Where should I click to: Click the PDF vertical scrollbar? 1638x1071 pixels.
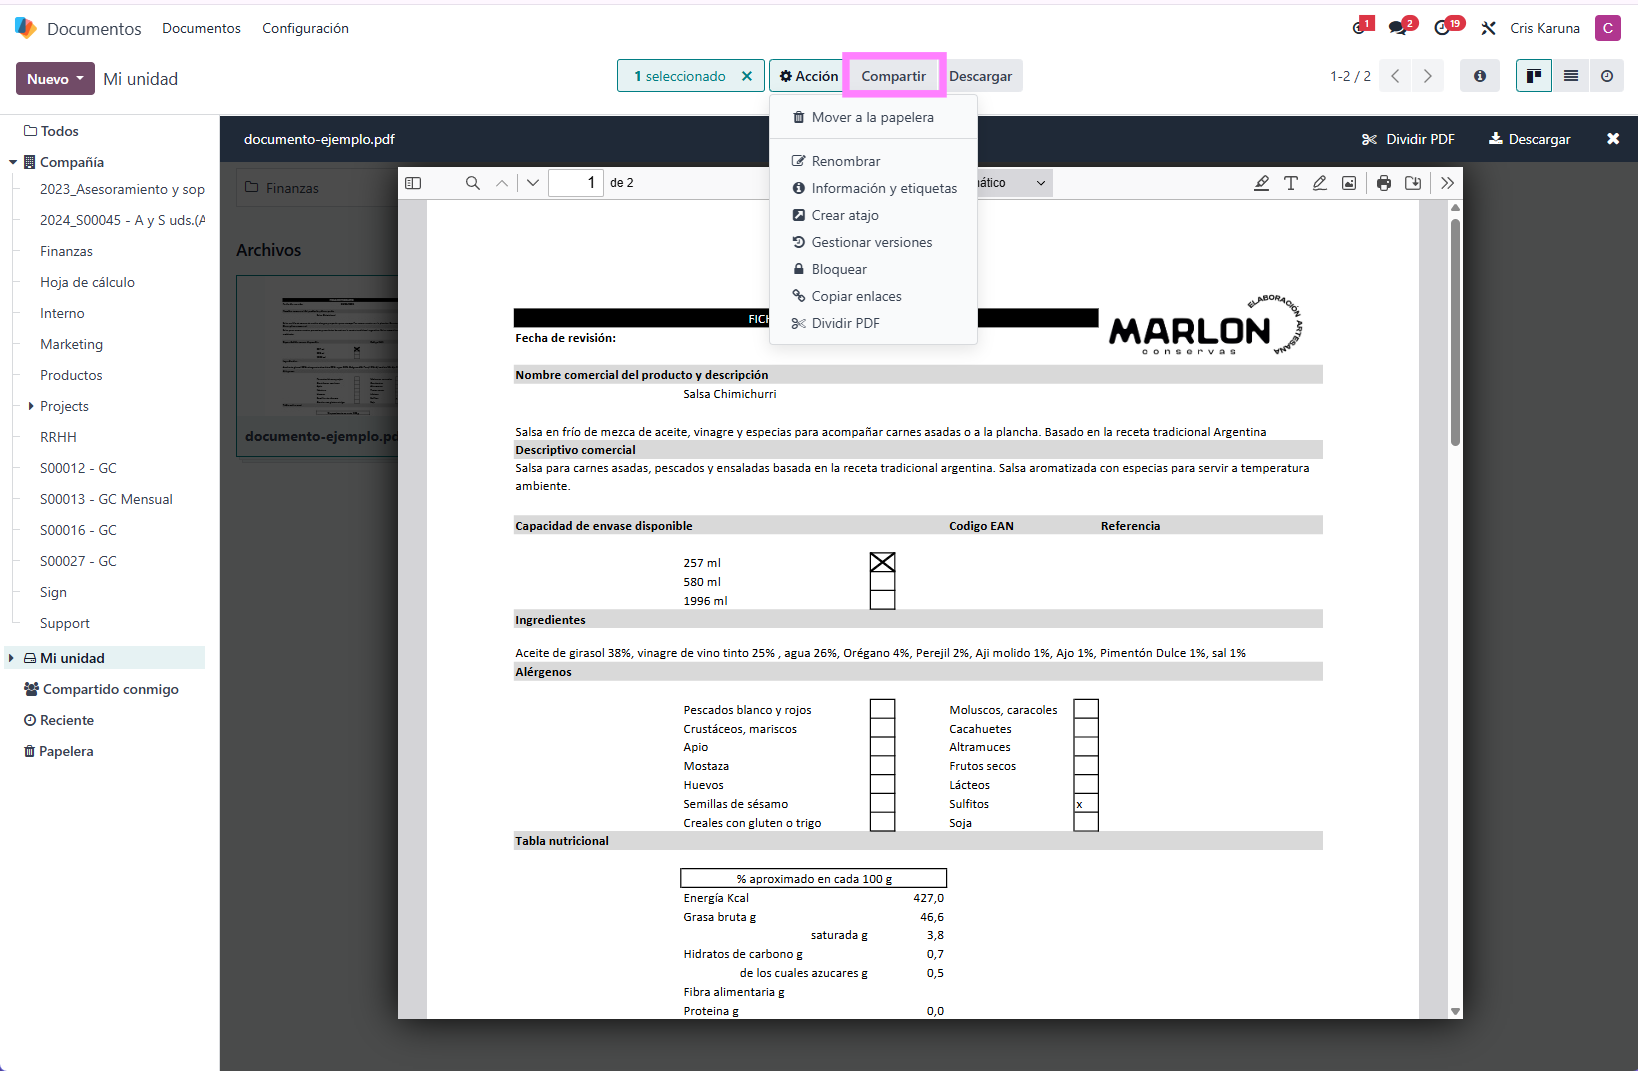point(1455,330)
